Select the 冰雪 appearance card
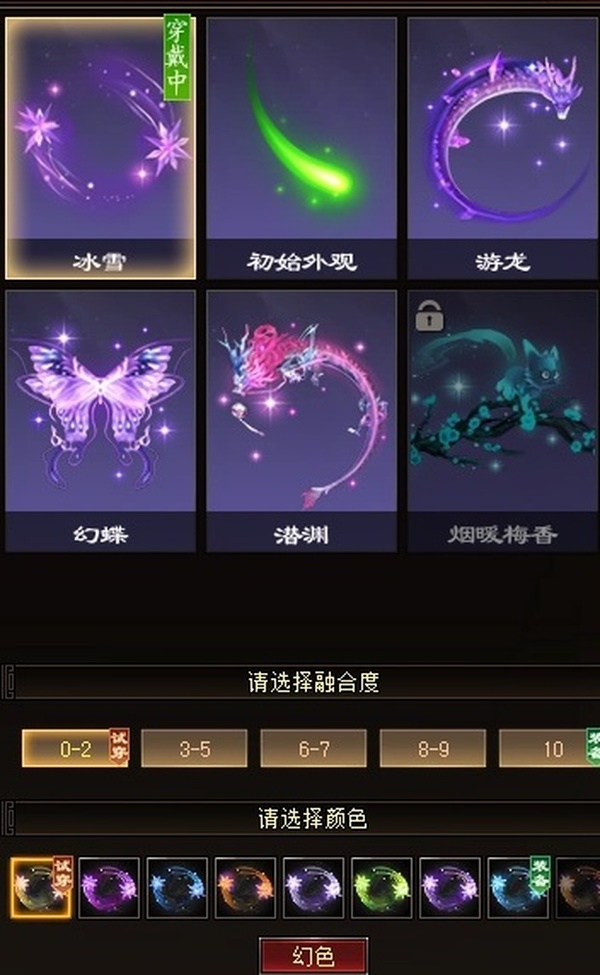 (100, 148)
